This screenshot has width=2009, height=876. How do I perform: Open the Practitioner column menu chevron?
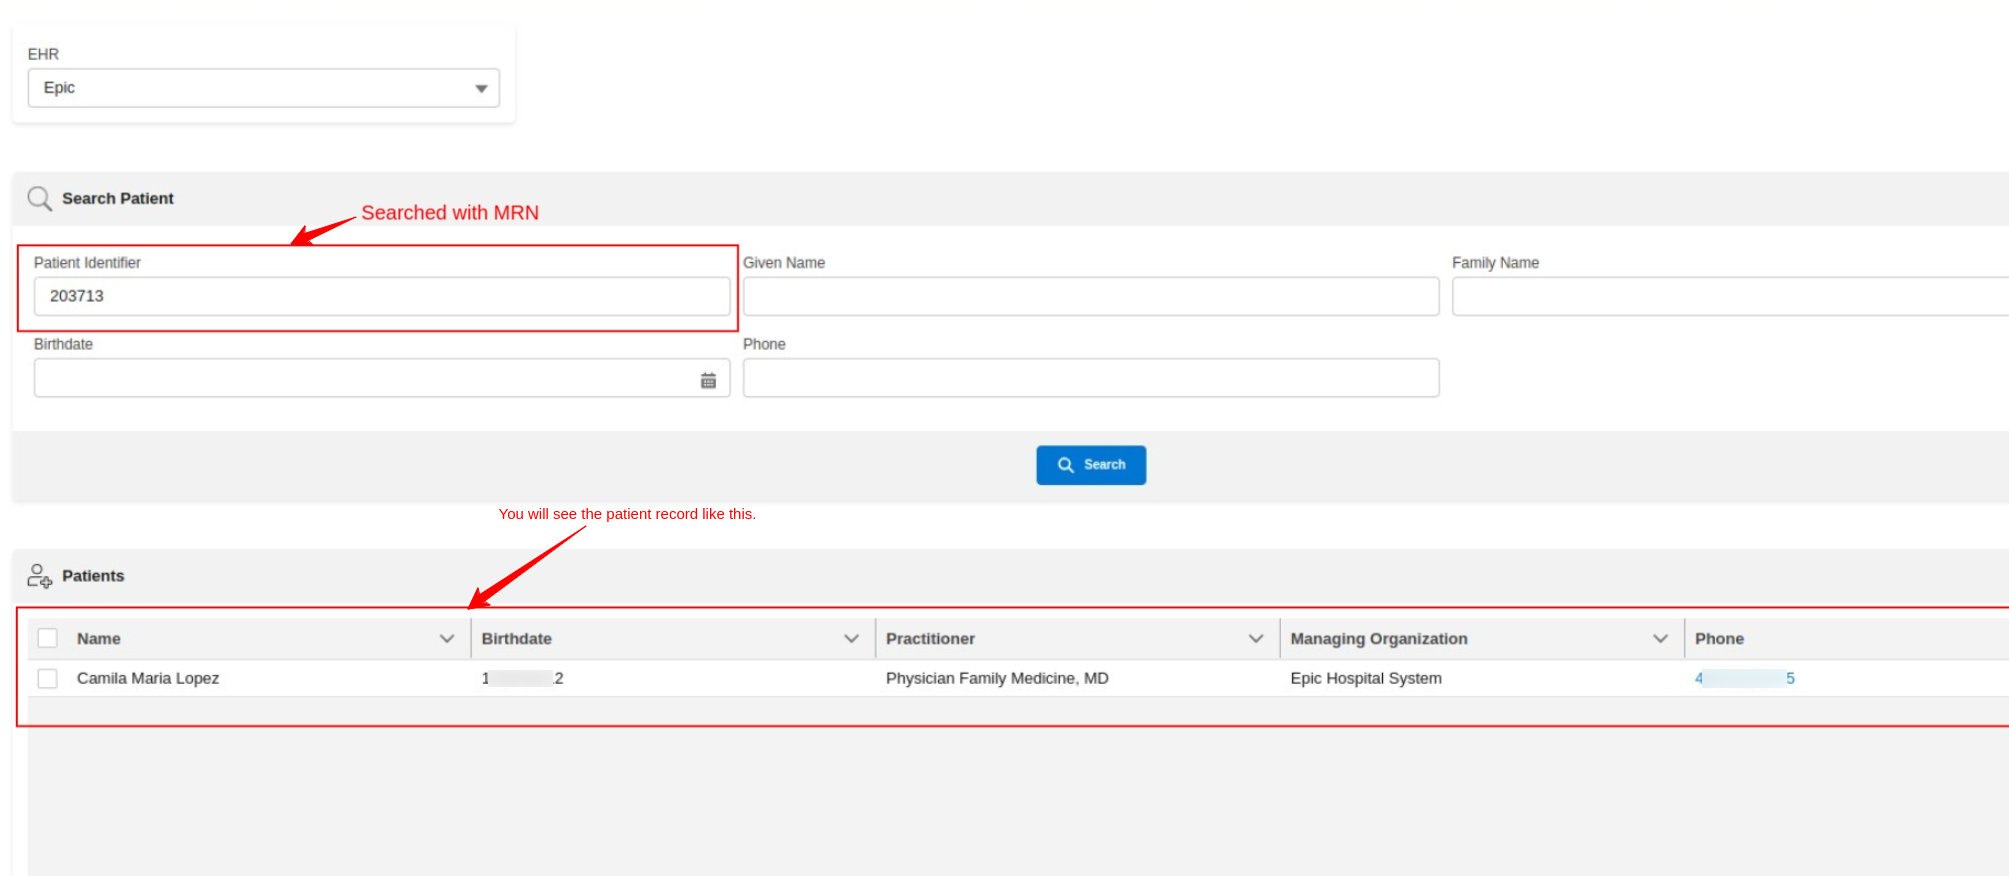pos(1255,638)
